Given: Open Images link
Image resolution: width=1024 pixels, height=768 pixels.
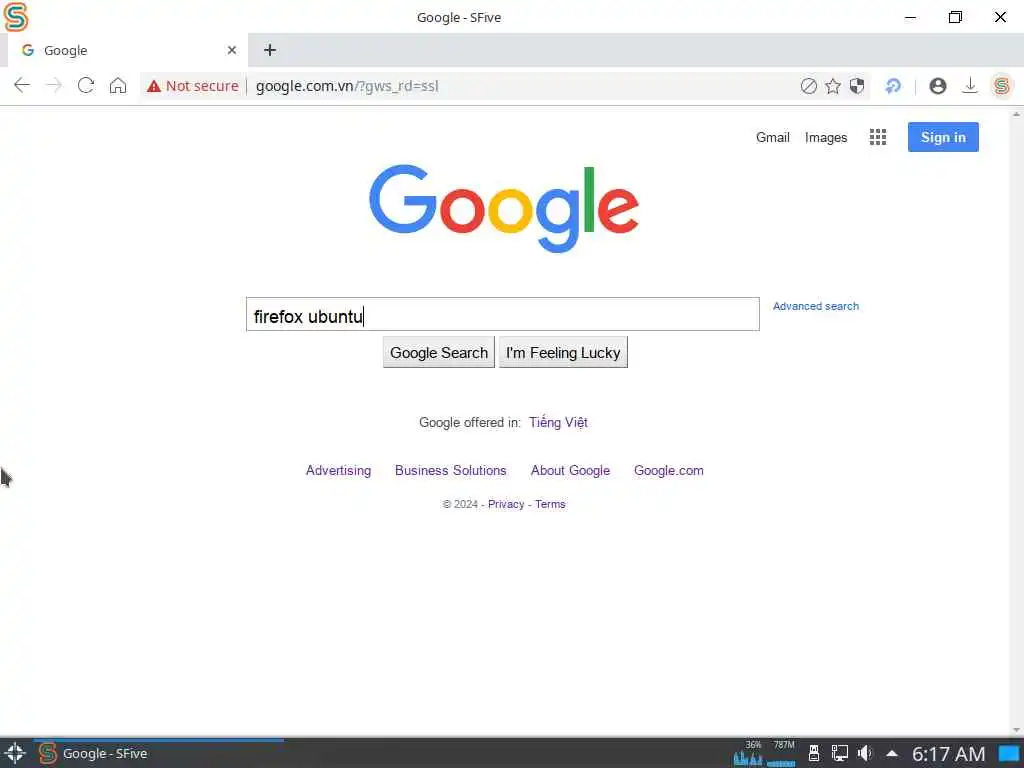Looking at the screenshot, I should (x=825, y=137).
